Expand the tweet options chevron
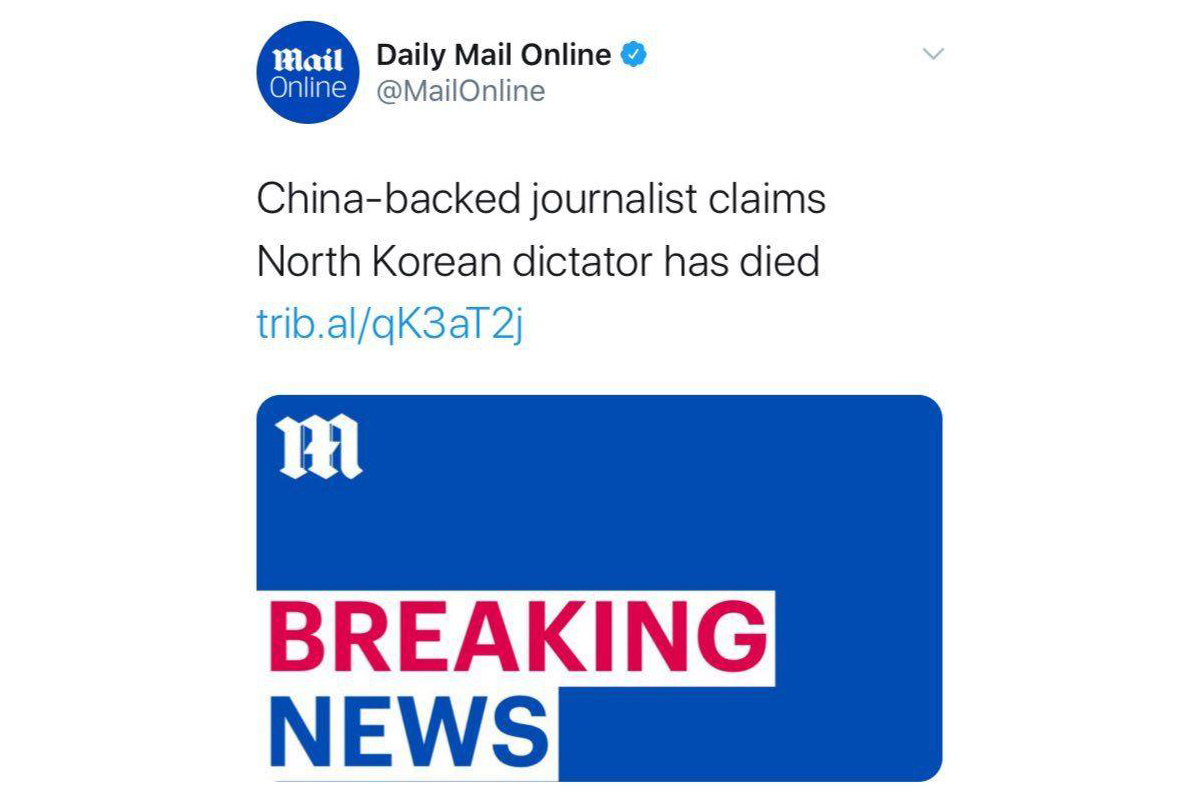1200x800 pixels. [x=933, y=54]
